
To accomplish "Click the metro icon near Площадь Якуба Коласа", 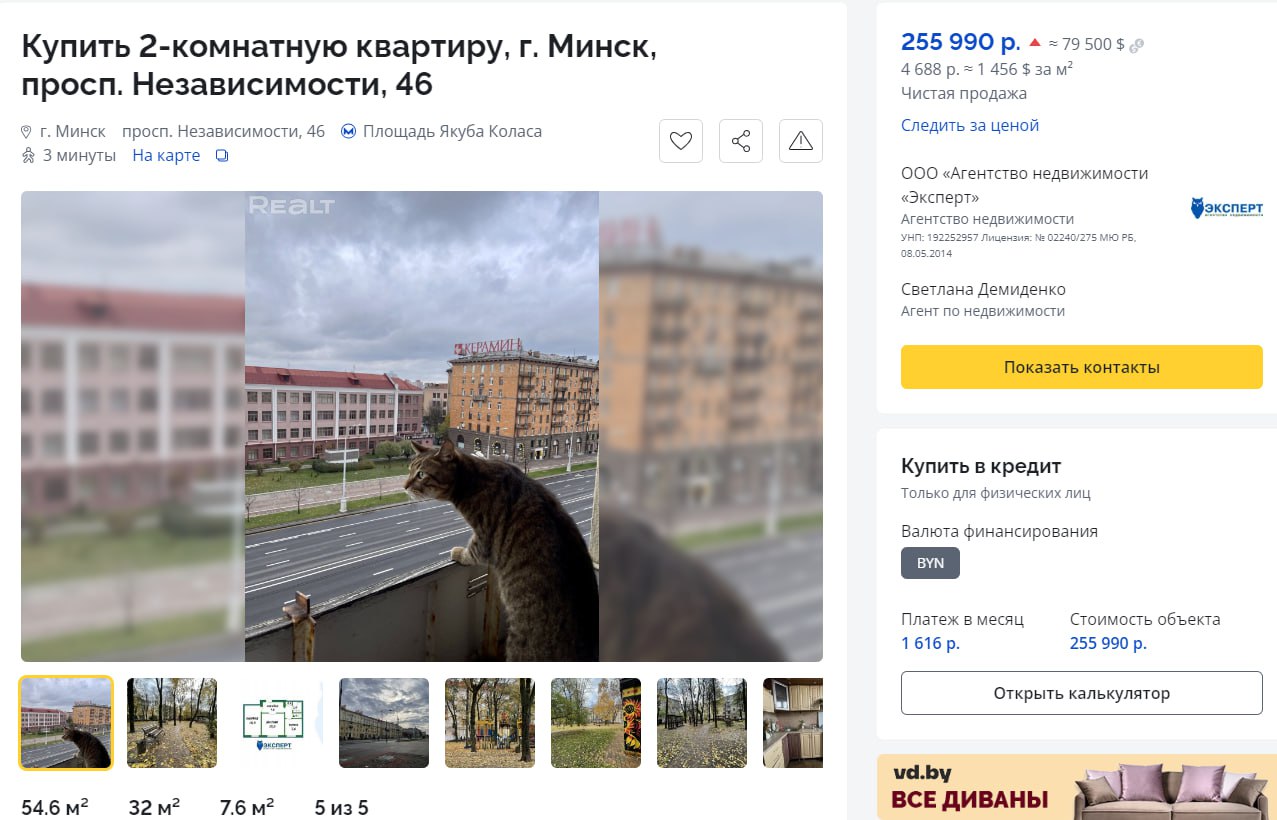I will click(x=348, y=131).
